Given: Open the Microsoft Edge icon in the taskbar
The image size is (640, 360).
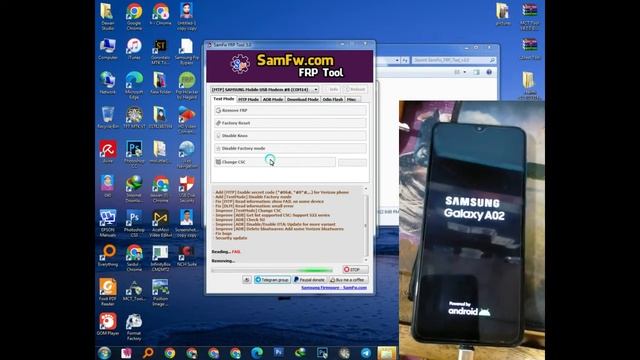Looking at the screenshot, I should pos(257,353).
